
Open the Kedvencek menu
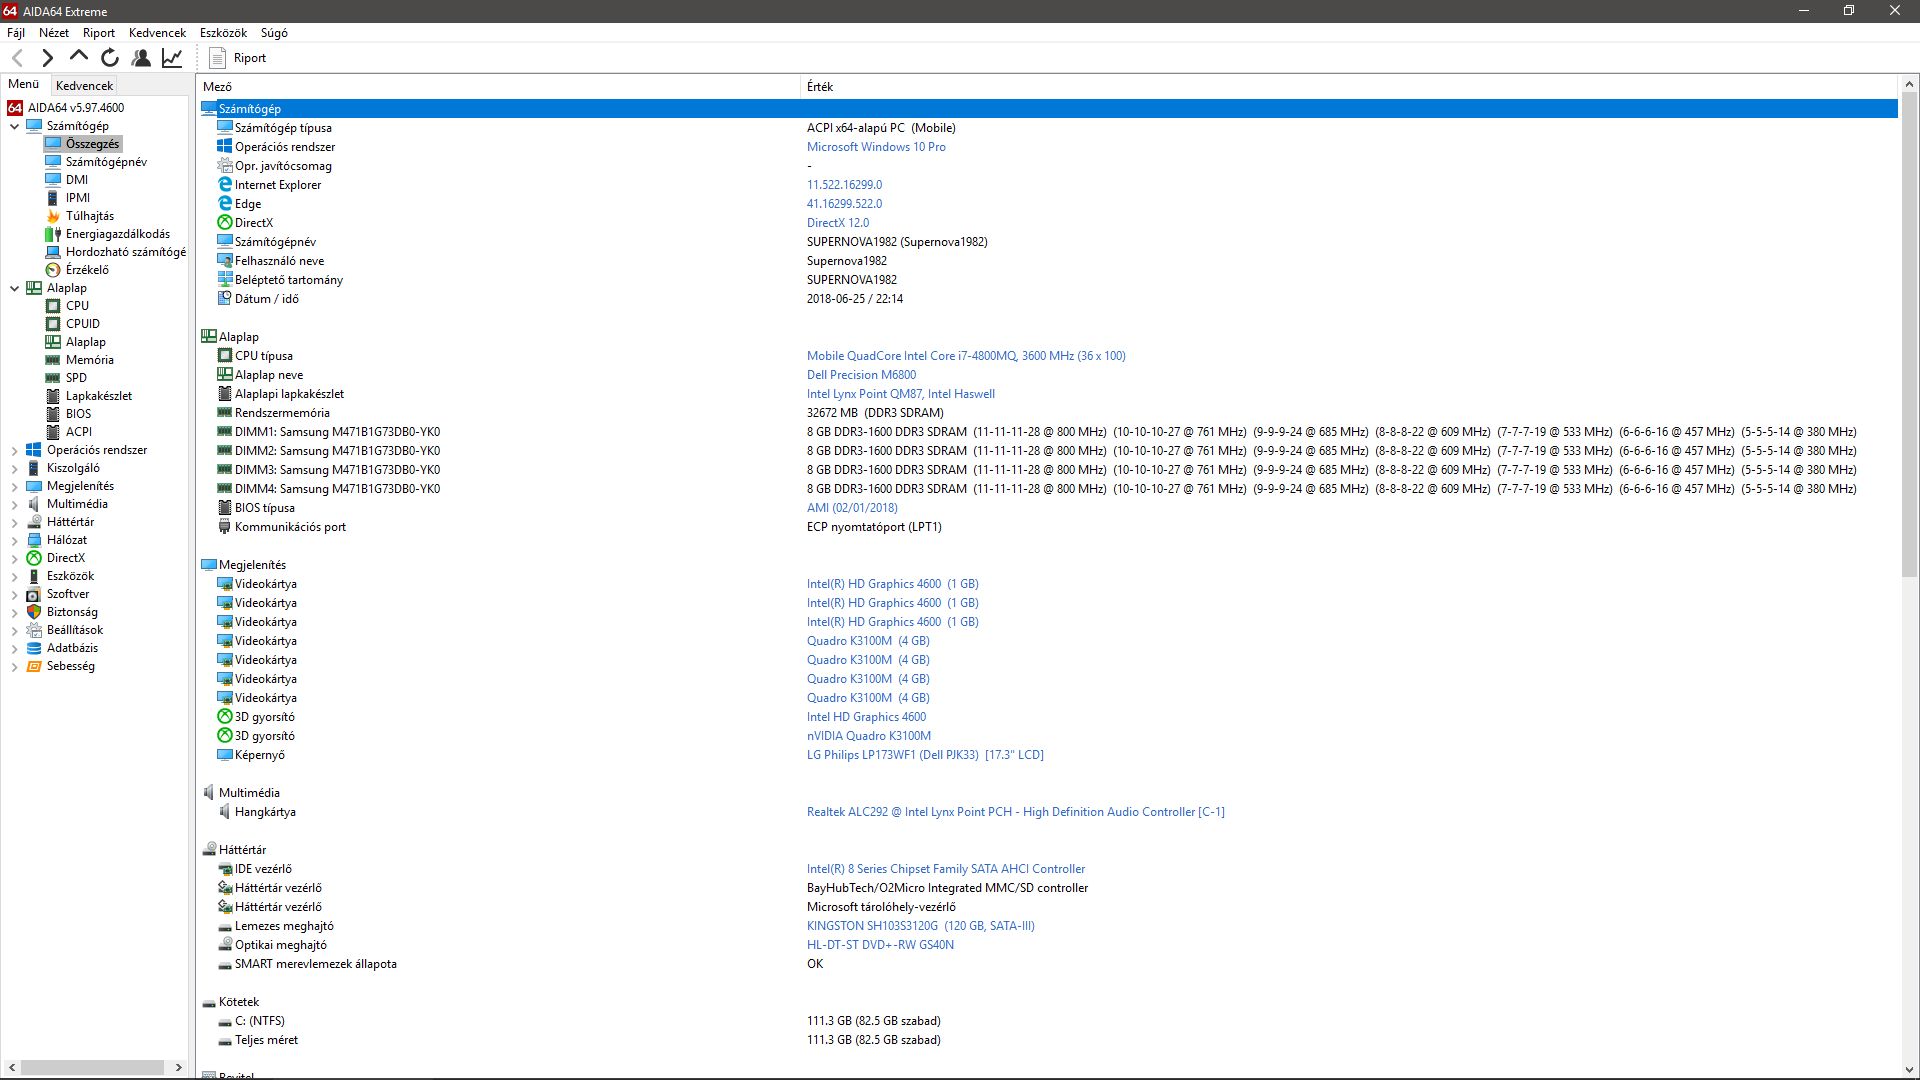tap(157, 33)
